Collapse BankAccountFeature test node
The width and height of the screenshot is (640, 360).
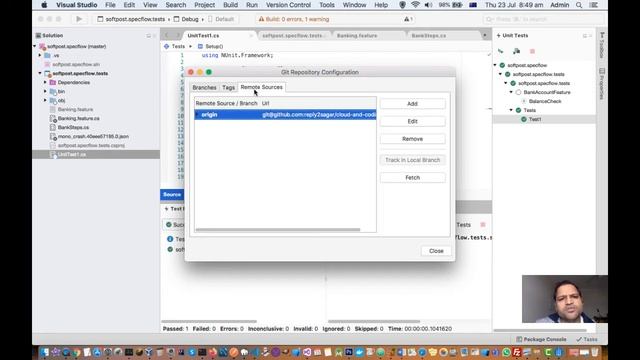511,92
